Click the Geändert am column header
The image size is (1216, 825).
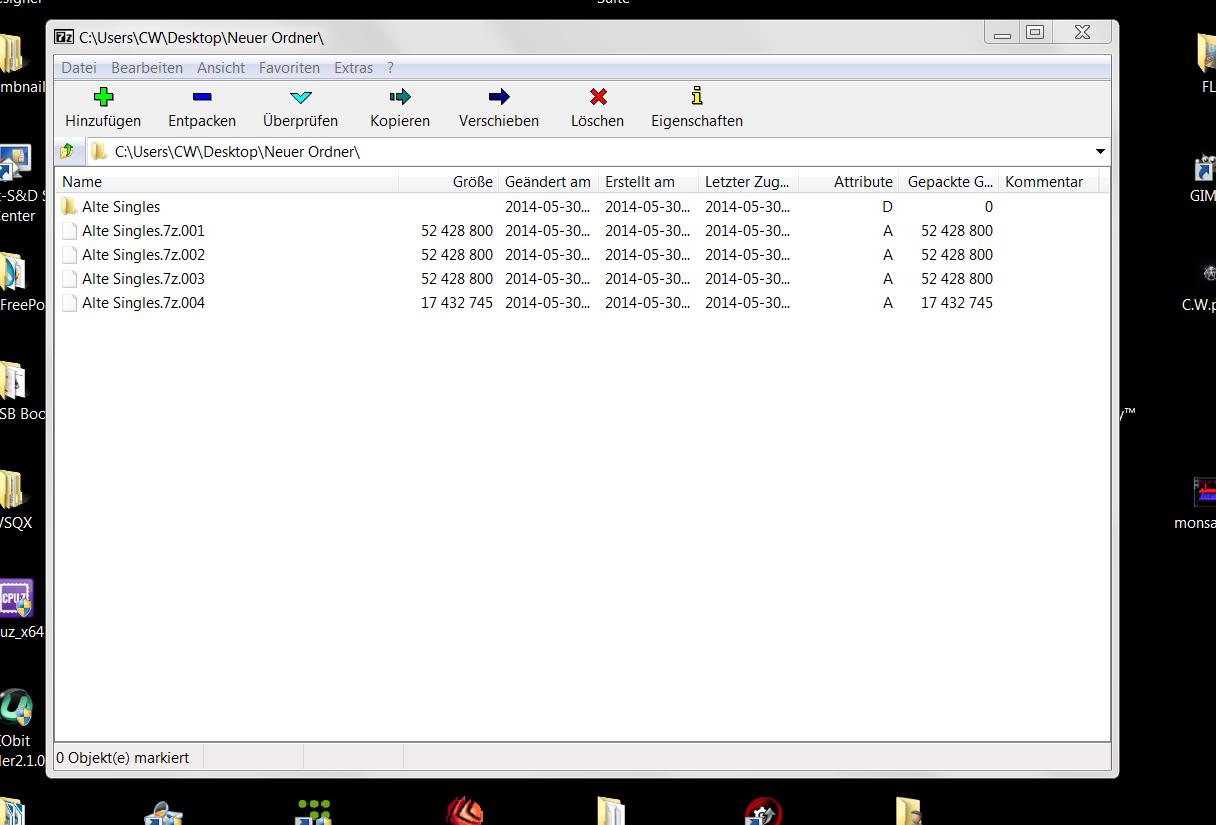coord(548,182)
